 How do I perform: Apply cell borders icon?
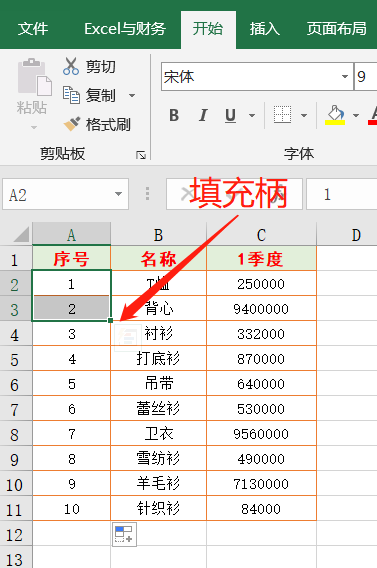pyautogui.click(x=282, y=115)
